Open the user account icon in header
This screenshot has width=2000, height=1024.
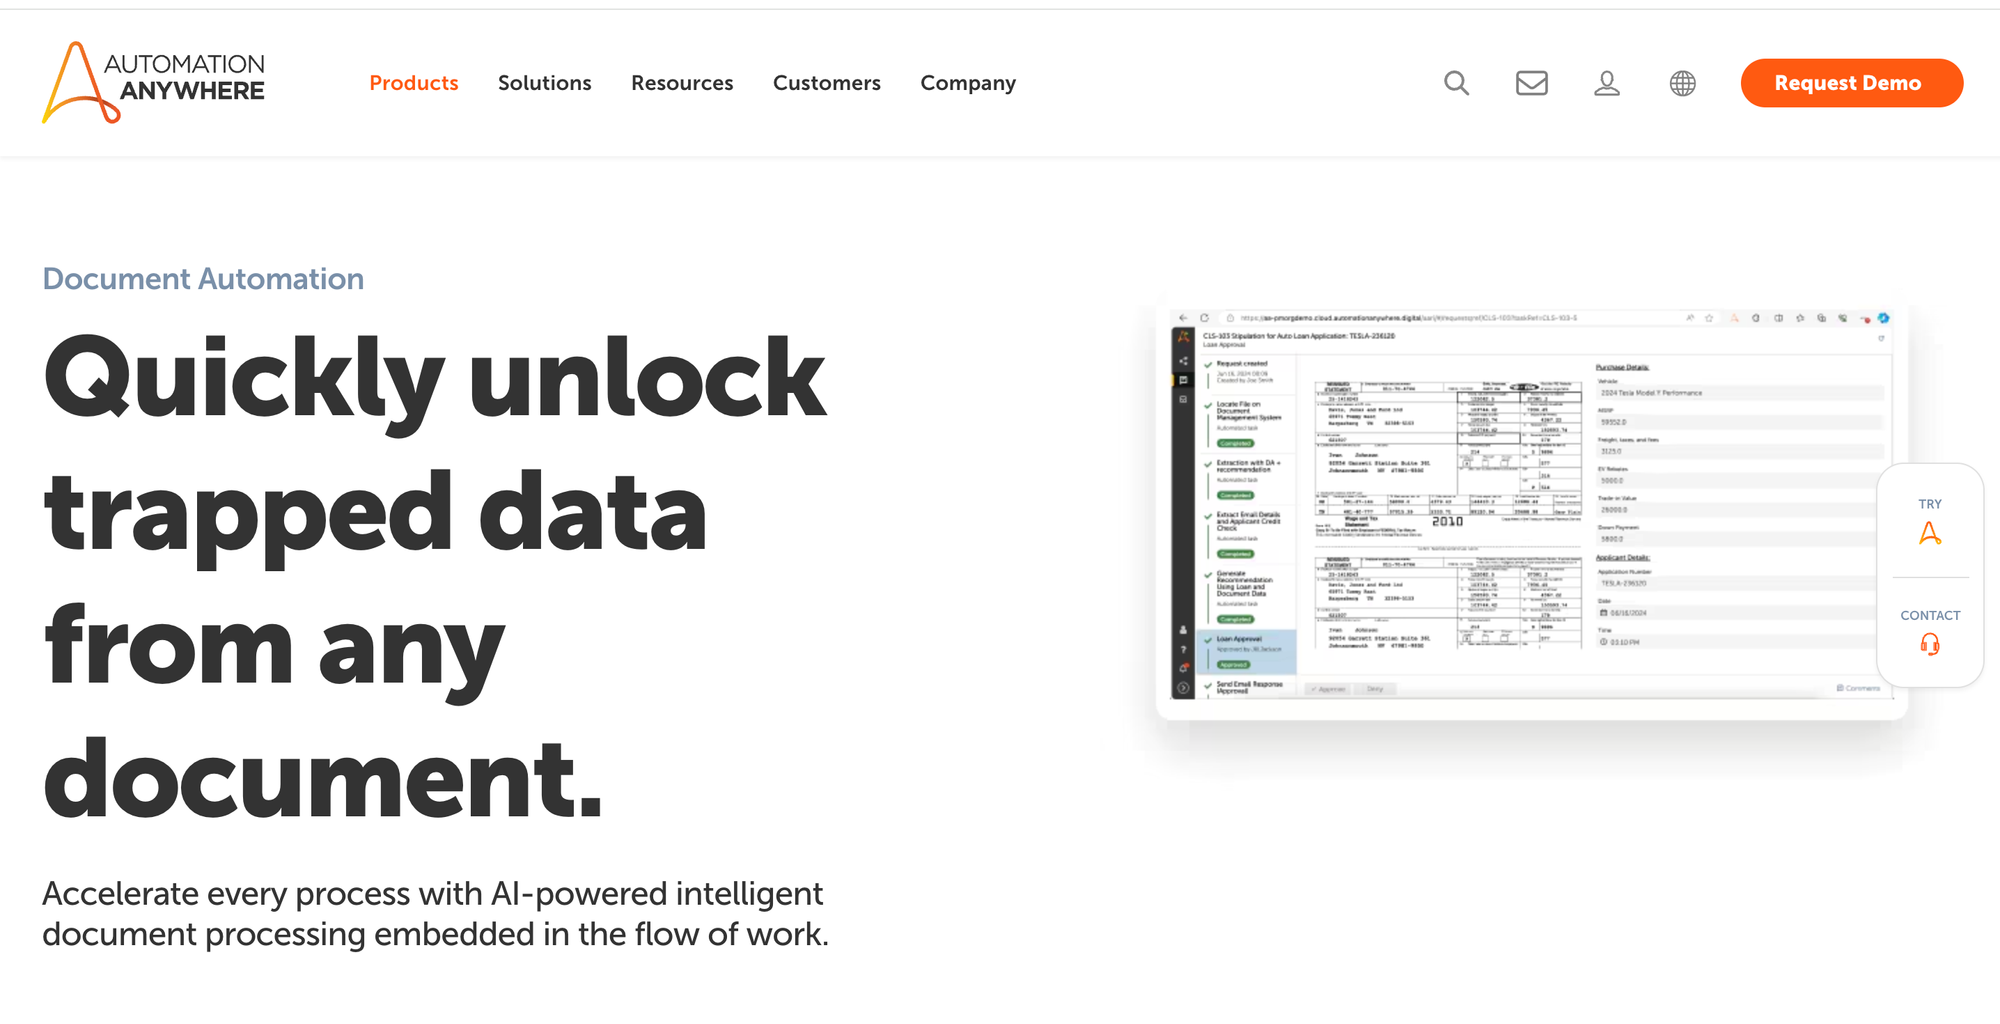coord(1607,83)
